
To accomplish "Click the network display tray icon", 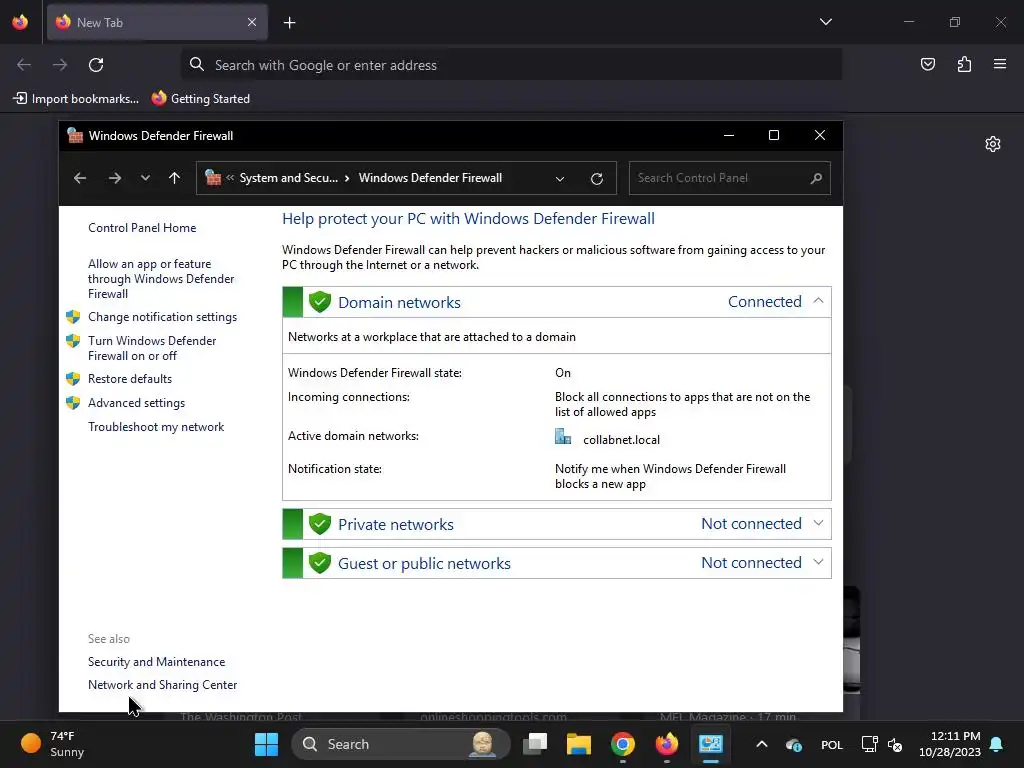I will point(869,744).
